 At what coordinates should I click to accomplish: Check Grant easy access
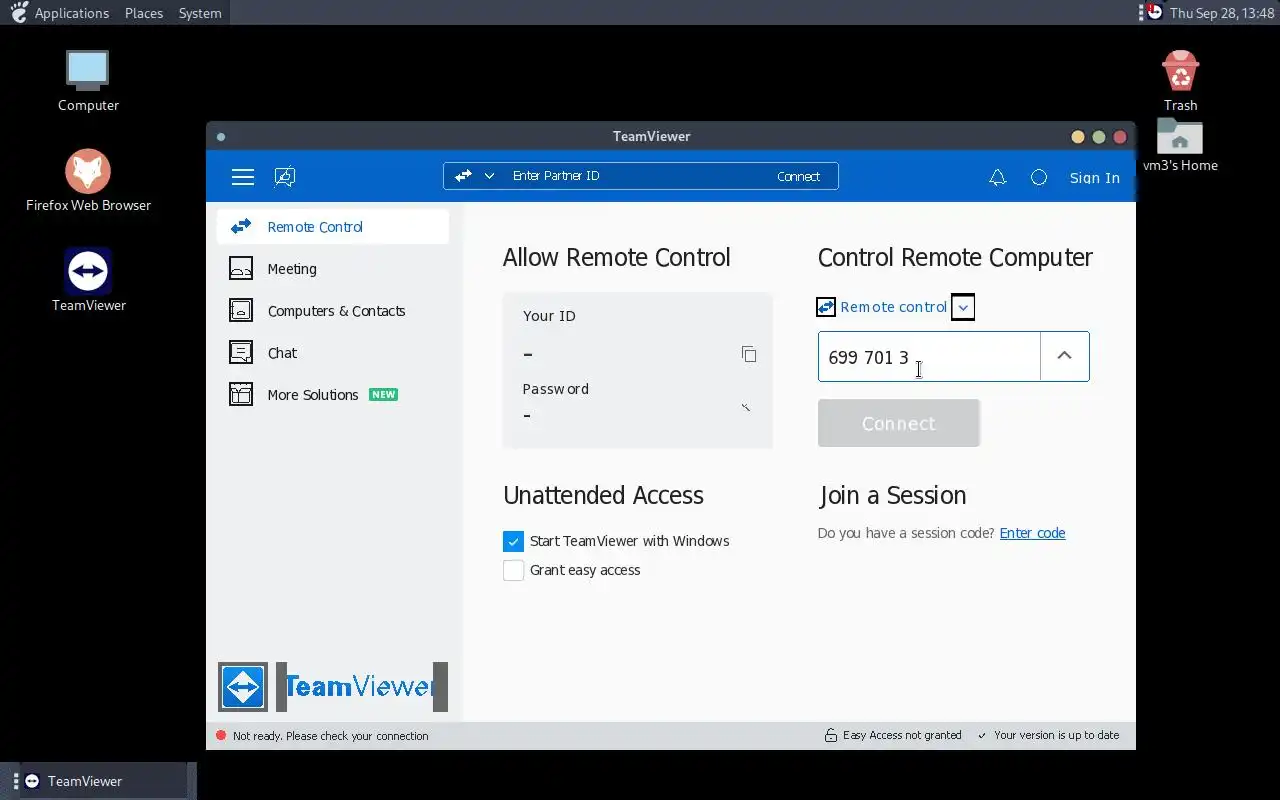[513, 570]
